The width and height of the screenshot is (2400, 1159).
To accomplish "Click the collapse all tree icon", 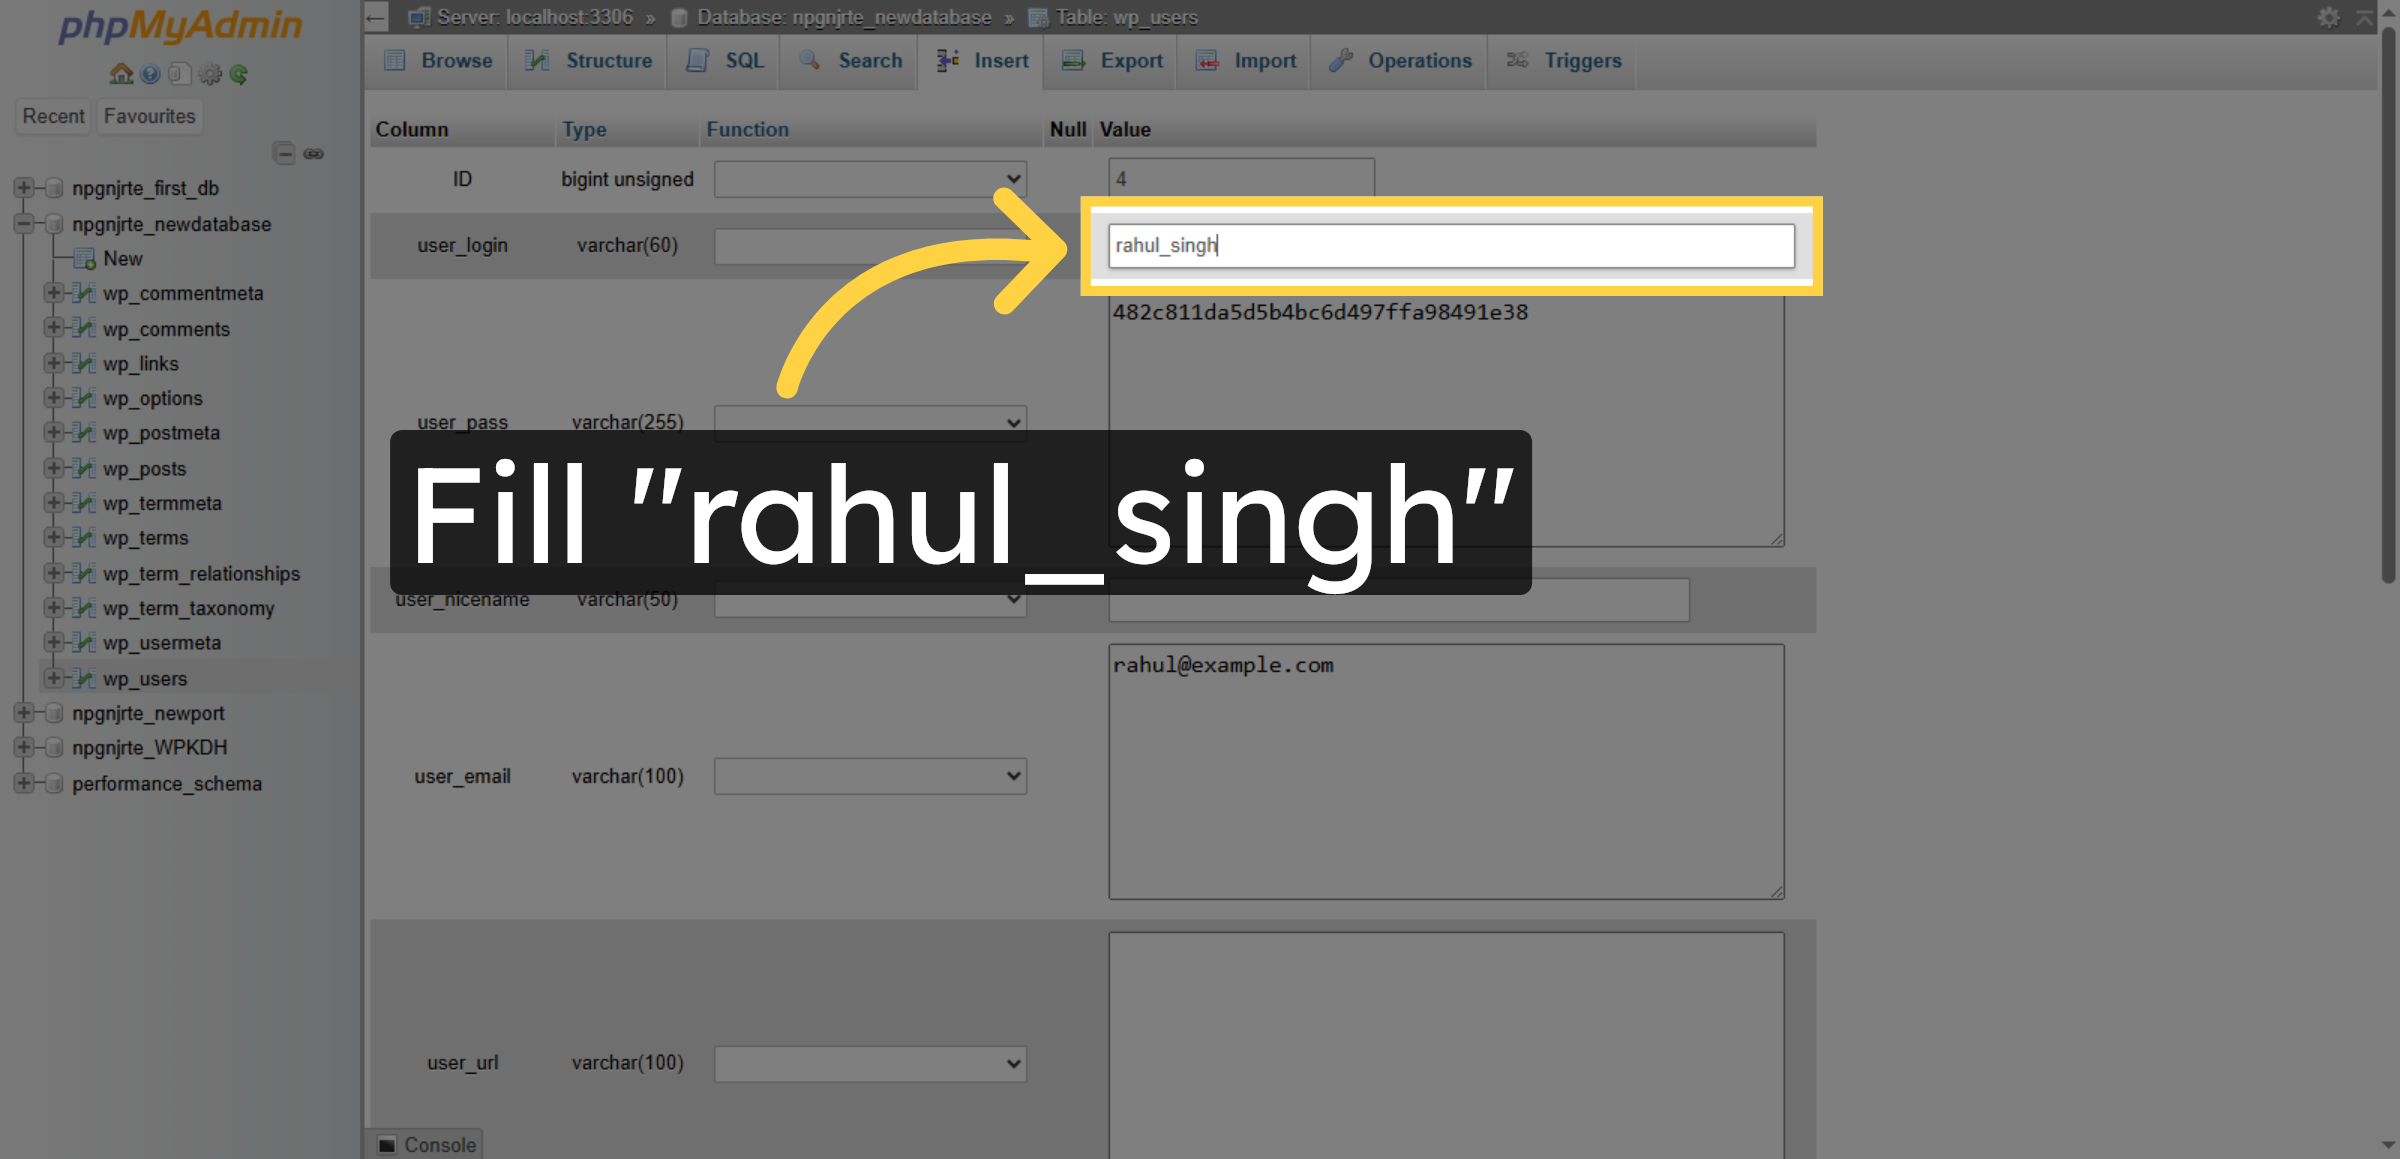I will (x=284, y=153).
